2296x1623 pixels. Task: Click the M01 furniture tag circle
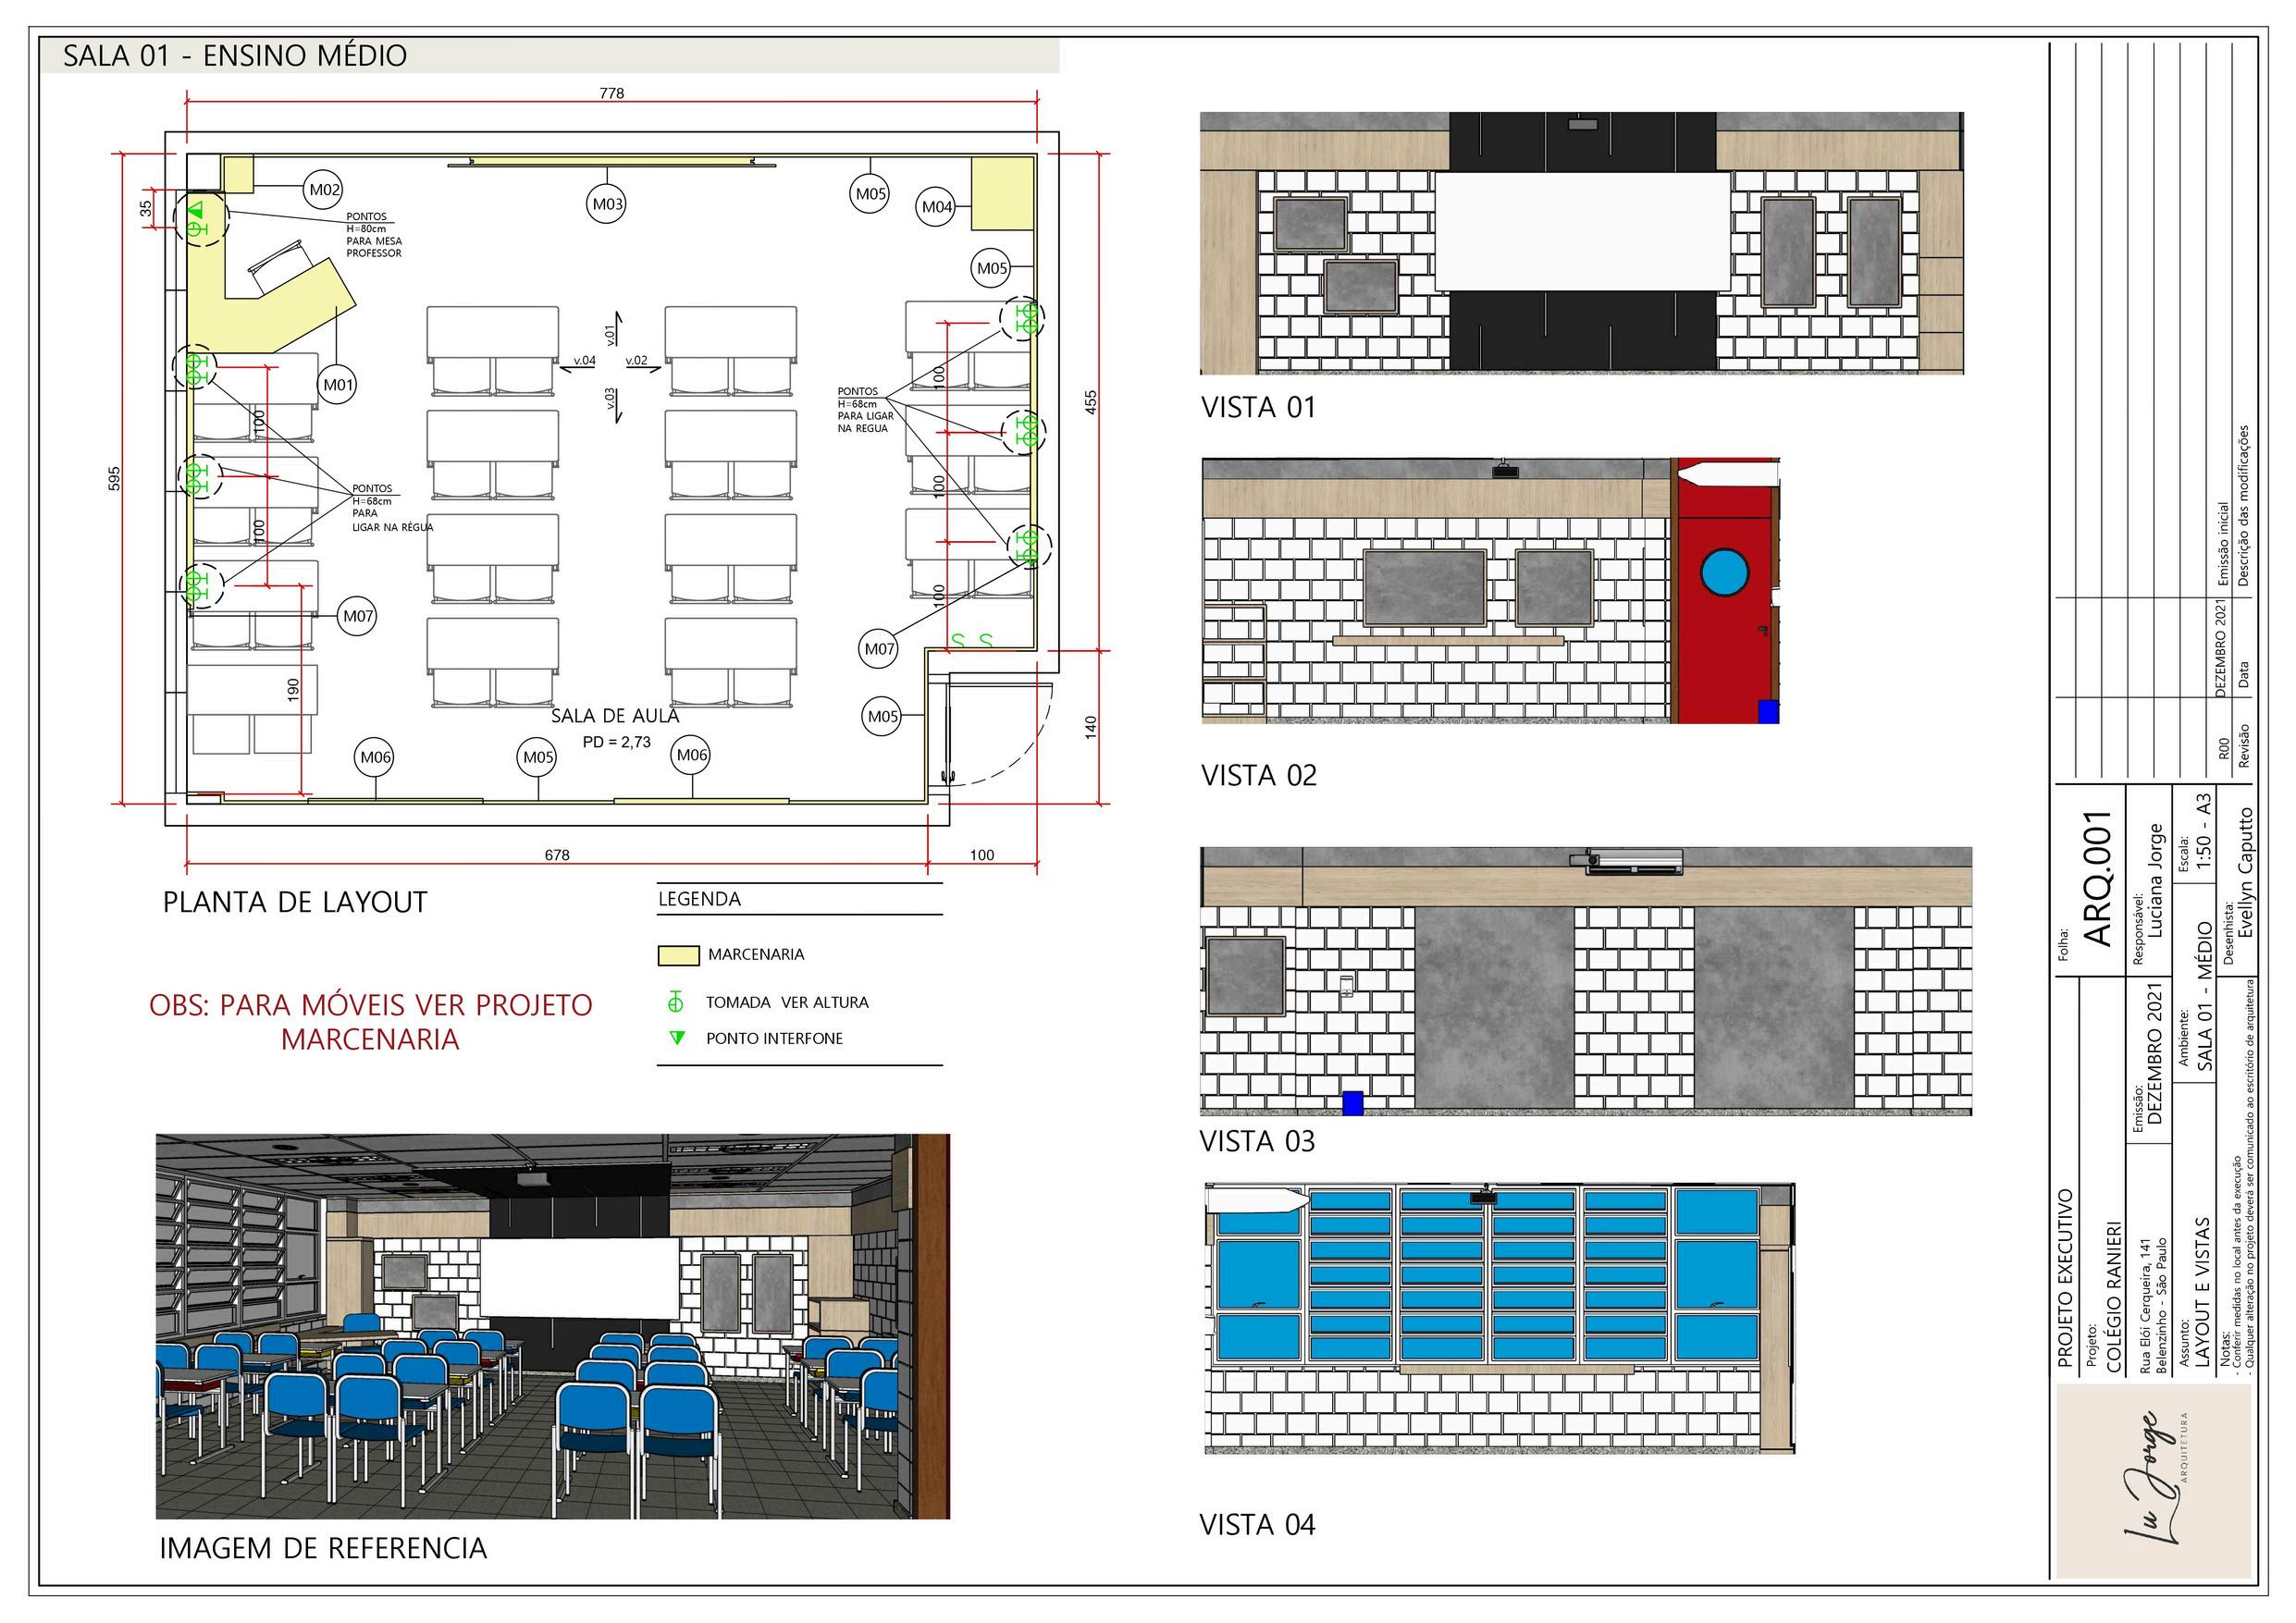coord(339,384)
